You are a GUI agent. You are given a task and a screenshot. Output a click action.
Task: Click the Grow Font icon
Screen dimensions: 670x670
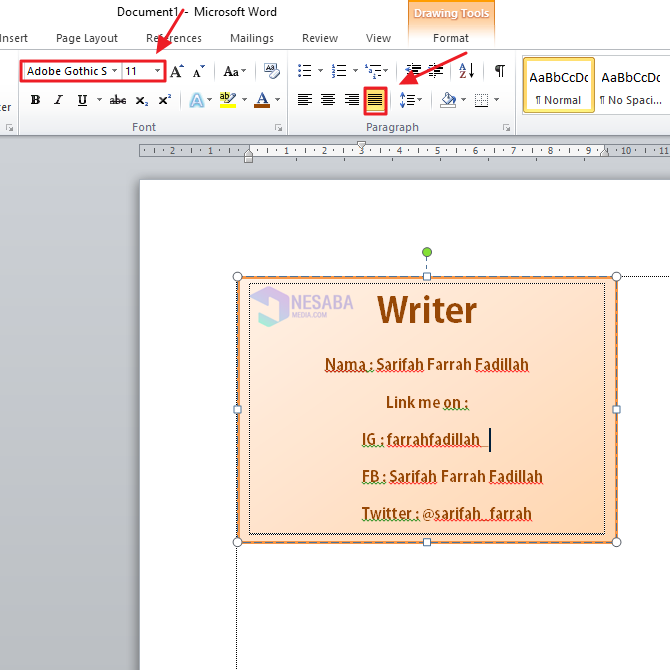click(x=176, y=71)
